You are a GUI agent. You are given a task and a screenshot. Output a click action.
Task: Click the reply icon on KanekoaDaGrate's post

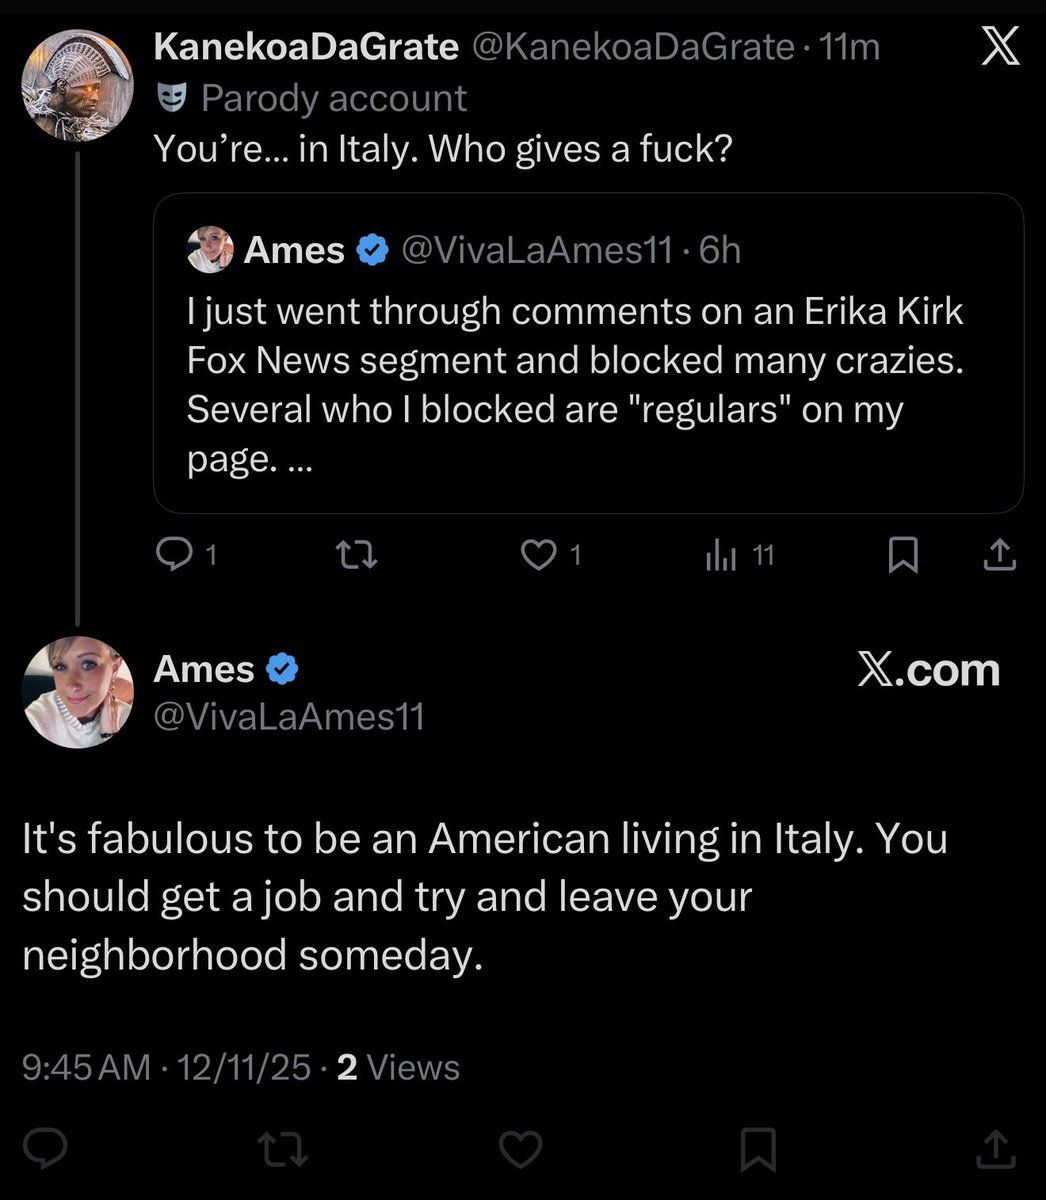click(x=175, y=554)
